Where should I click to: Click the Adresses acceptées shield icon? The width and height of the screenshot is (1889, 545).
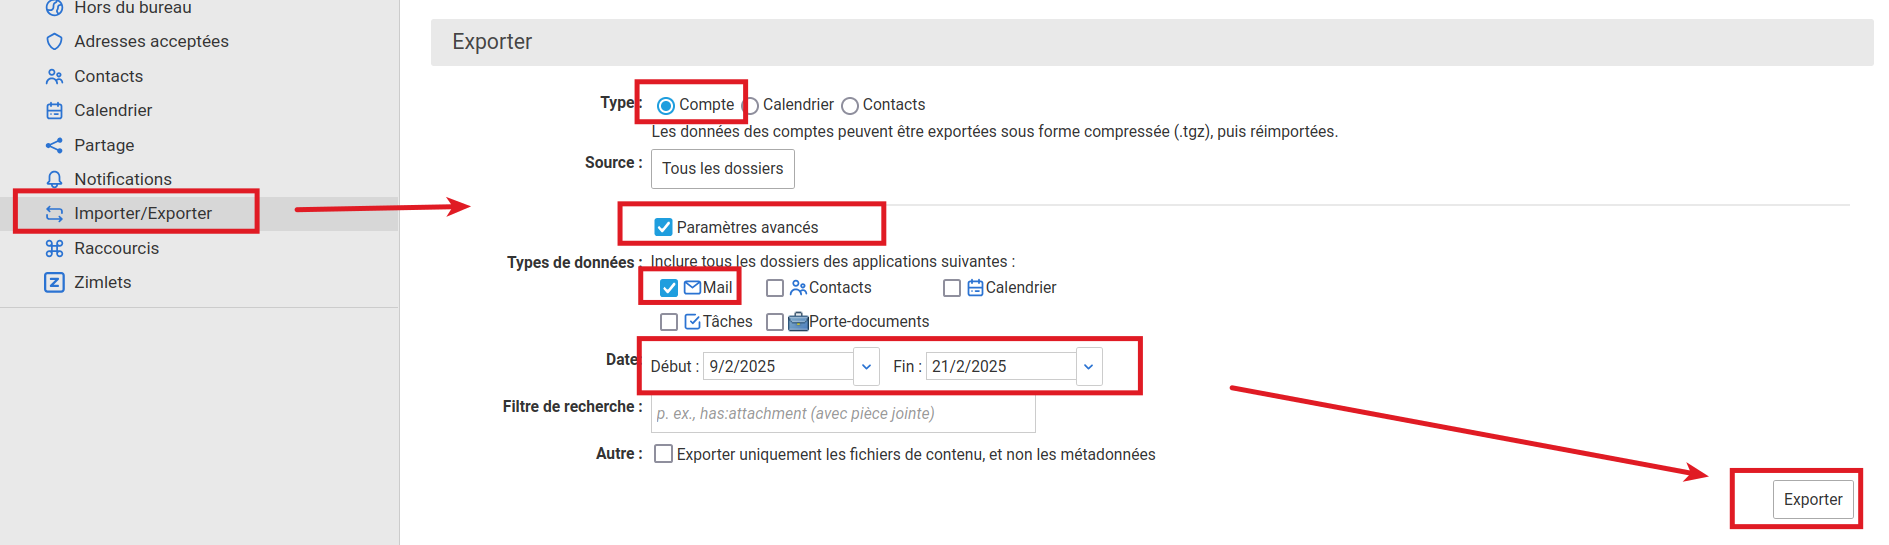pyautogui.click(x=54, y=42)
